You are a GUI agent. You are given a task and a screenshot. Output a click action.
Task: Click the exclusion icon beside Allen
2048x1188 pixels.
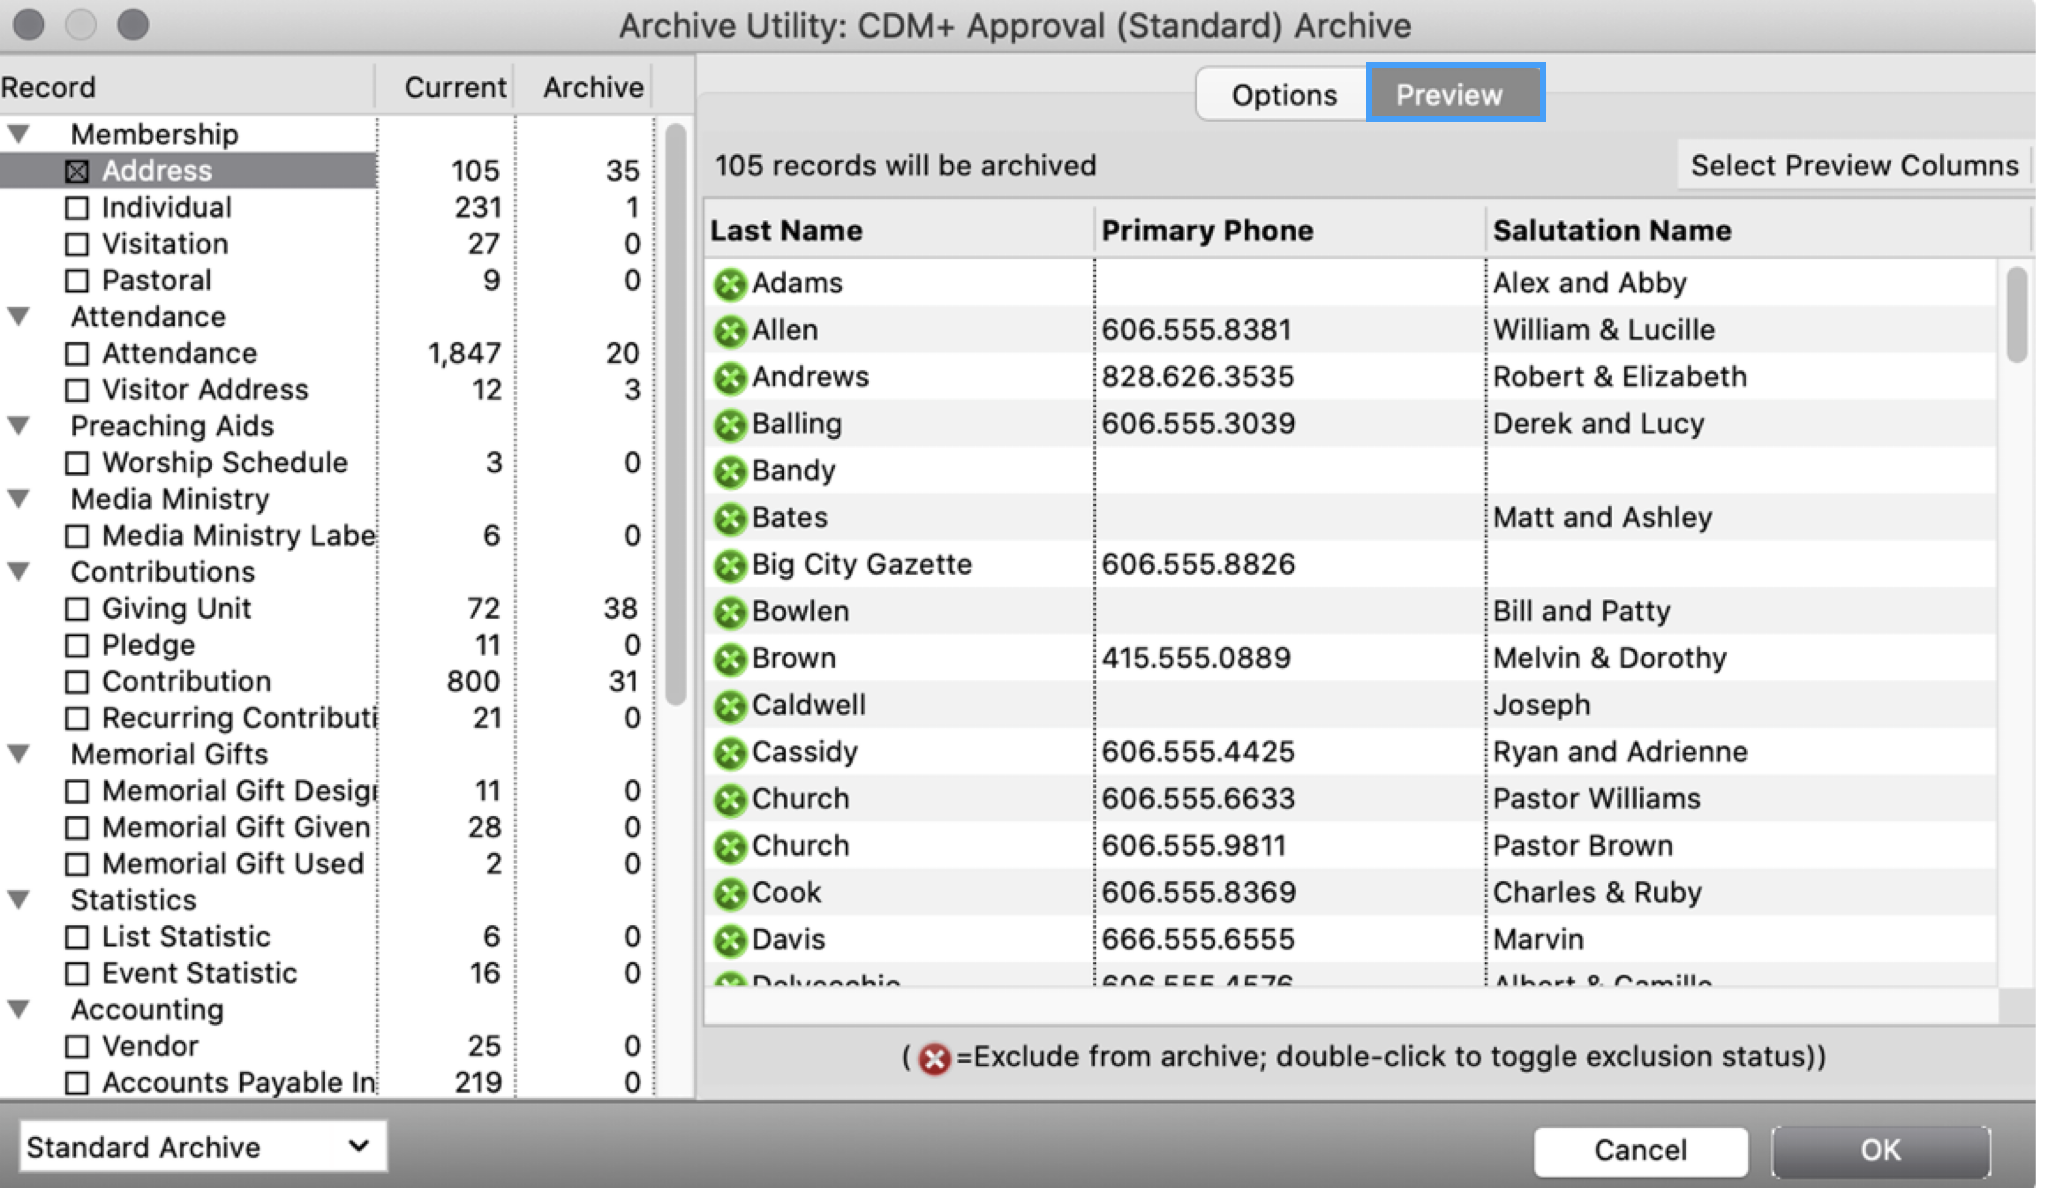(730, 329)
